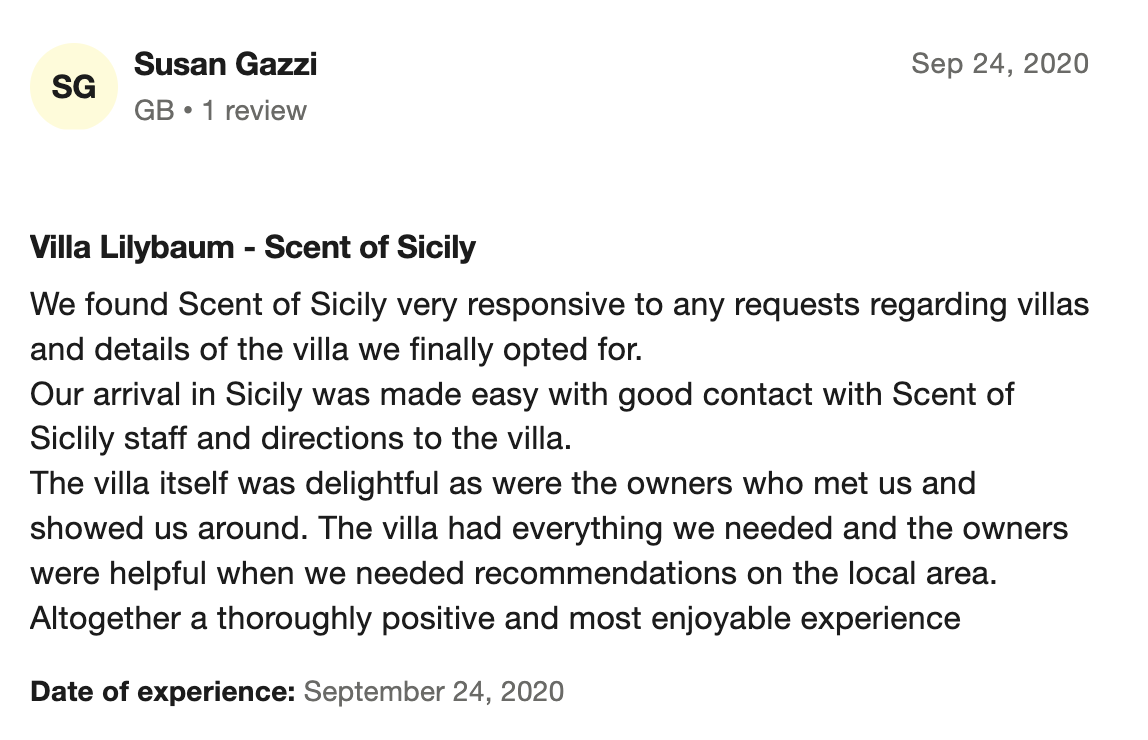1148x740 pixels.
Task: Click the SG avatar circle
Action: [x=74, y=87]
